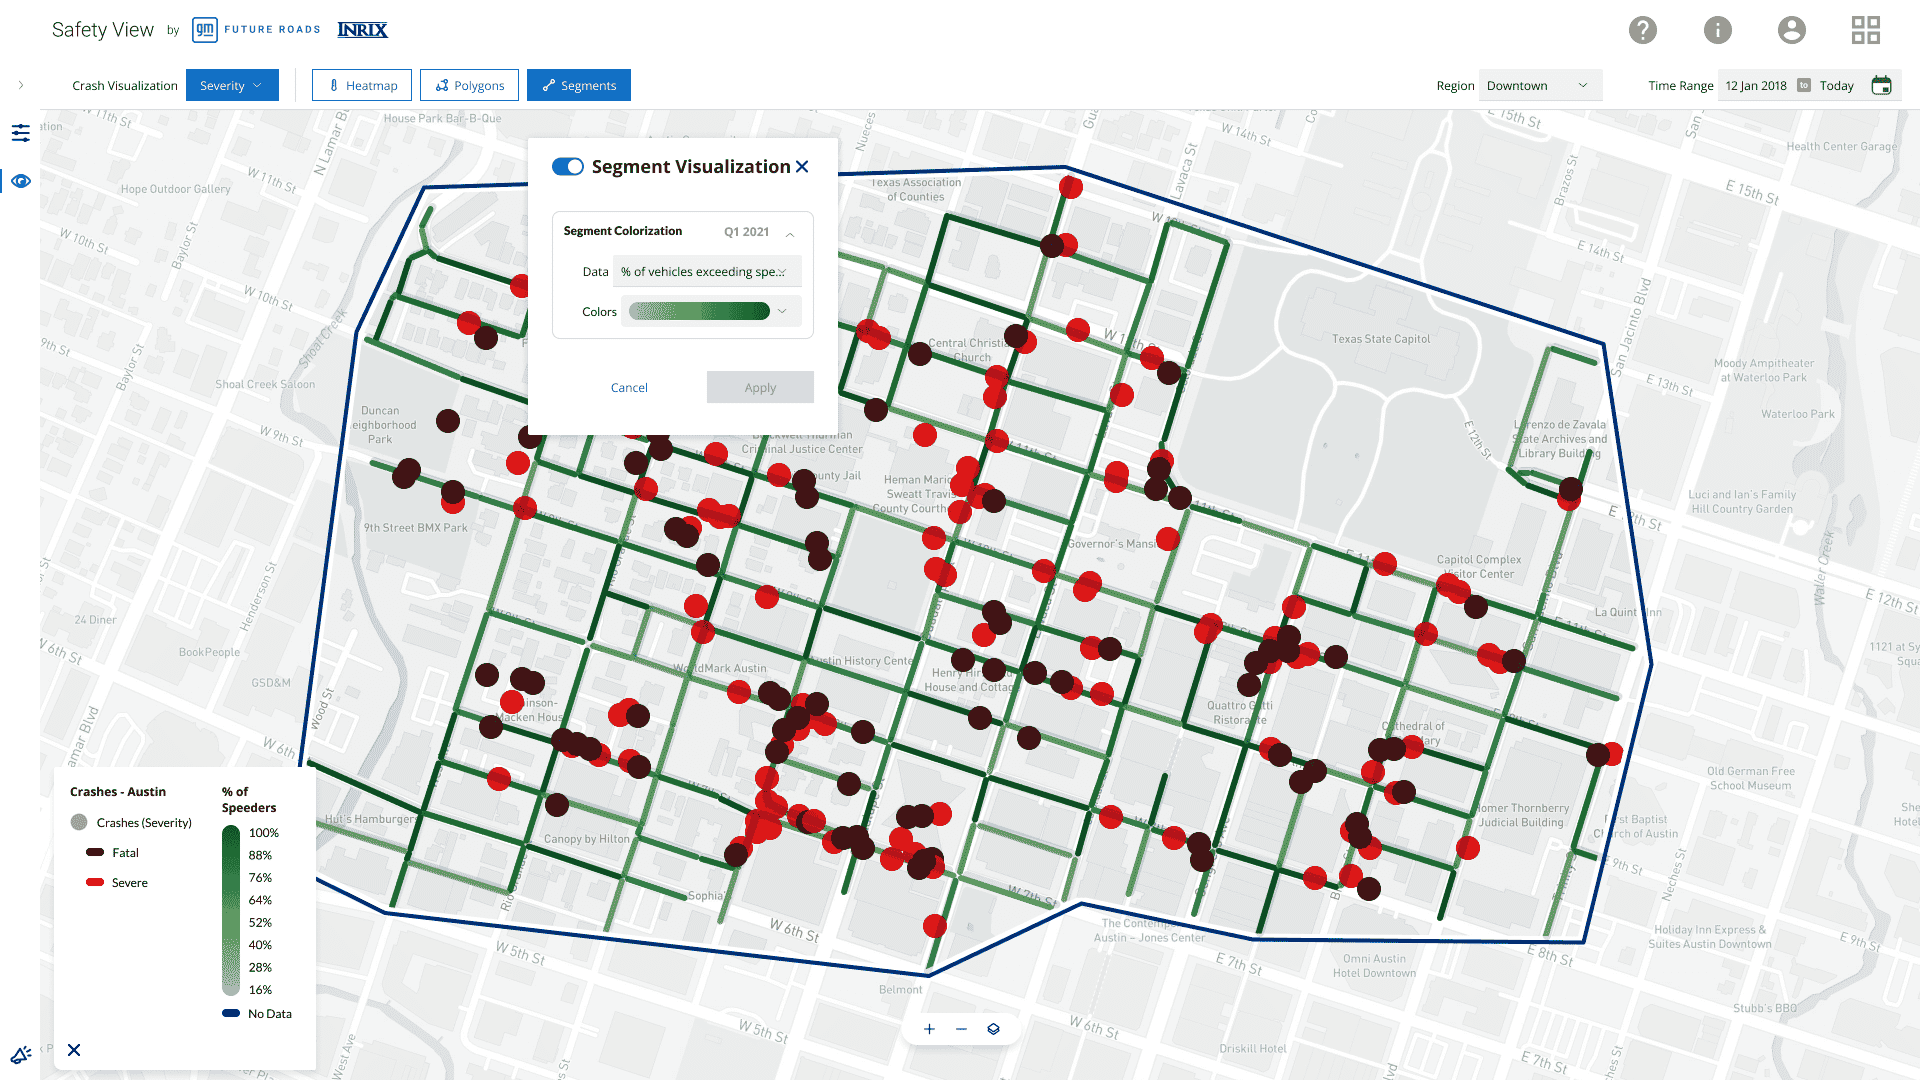Click the Severity filter menu item

231,84
